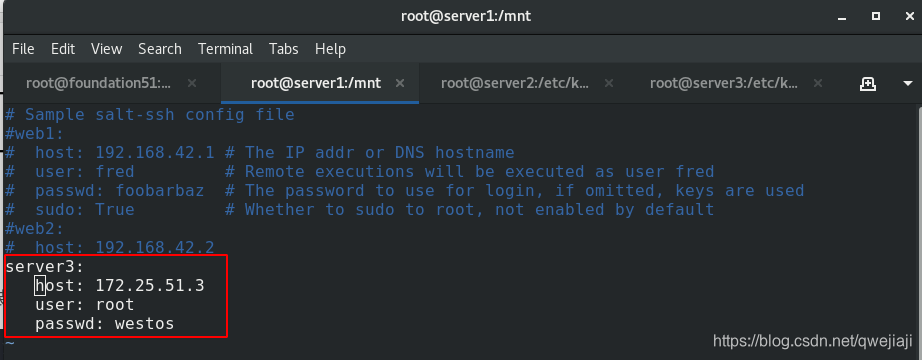This screenshot has width=922, height=360.
Task: Click the new tab icon
Action: click(x=868, y=84)
